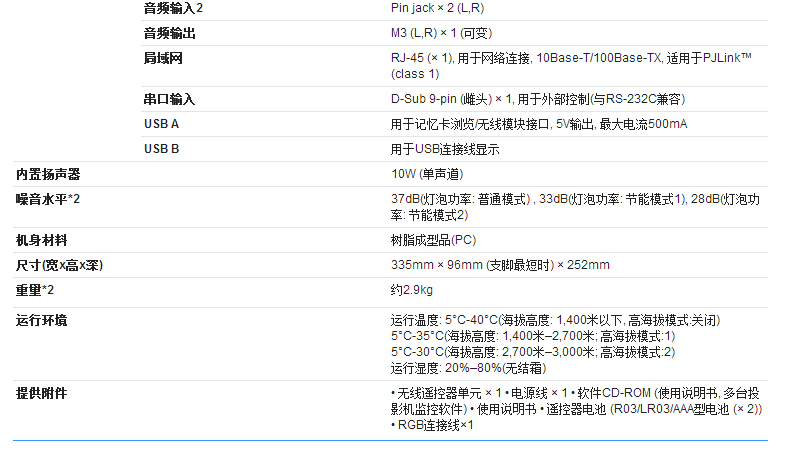
Task: Click the 串口输入 label
Action: [169, 99]
